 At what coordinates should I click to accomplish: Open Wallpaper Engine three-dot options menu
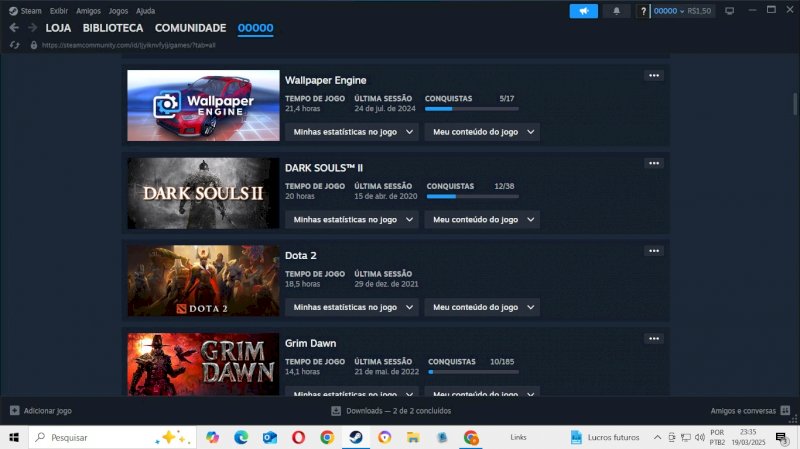tap(654, 75)
